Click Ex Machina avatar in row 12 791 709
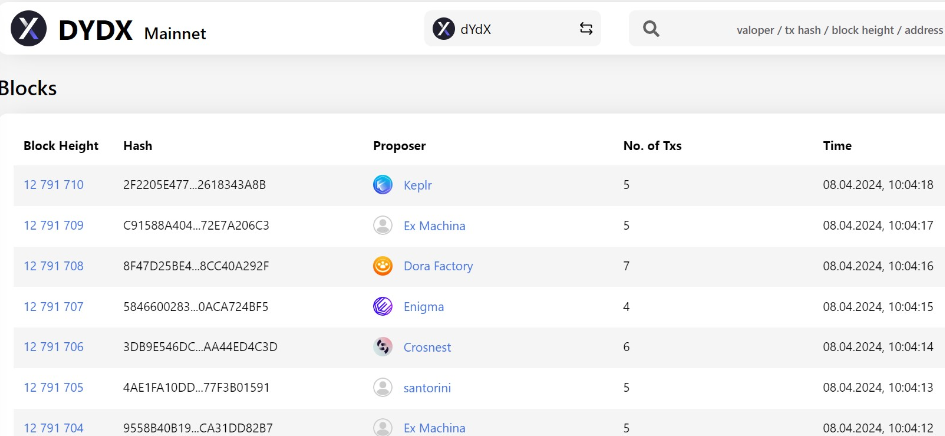The height and width of the screenshot is (436, 945). tap(383, 226)
